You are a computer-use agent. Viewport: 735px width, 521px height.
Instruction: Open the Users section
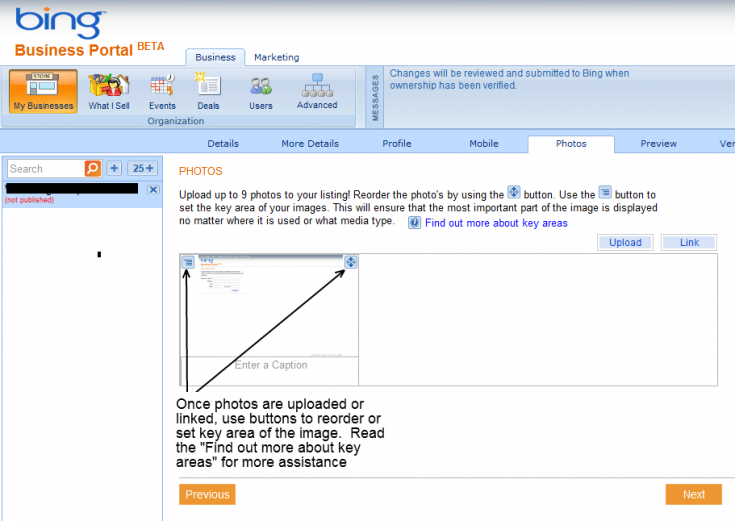click(x=261, y=93)
